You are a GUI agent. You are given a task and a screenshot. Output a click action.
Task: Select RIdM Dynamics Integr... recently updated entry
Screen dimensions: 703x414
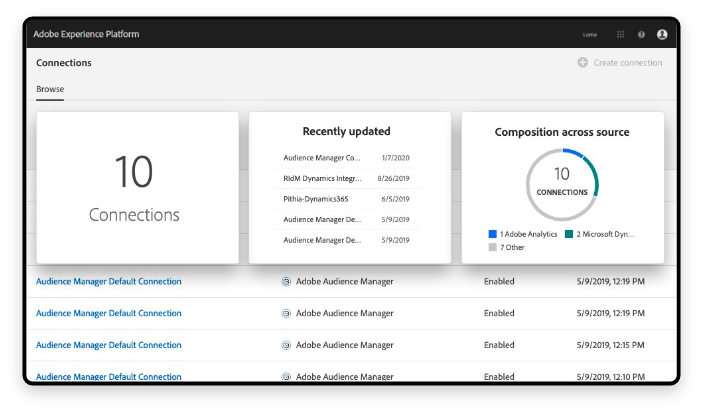(x=347, y=179)
